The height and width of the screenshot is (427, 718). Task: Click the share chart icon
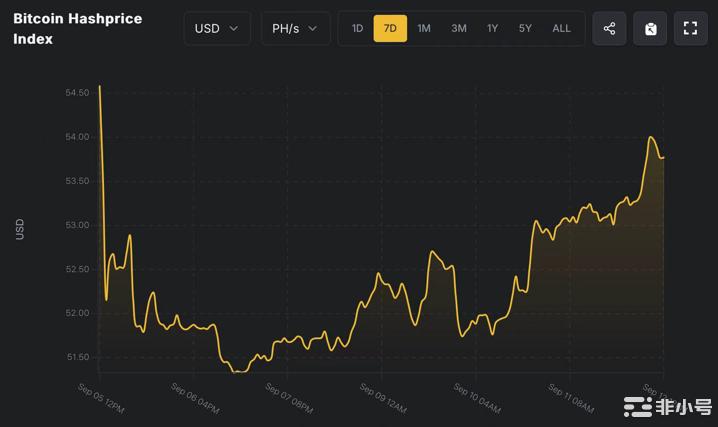coord(609,28)
